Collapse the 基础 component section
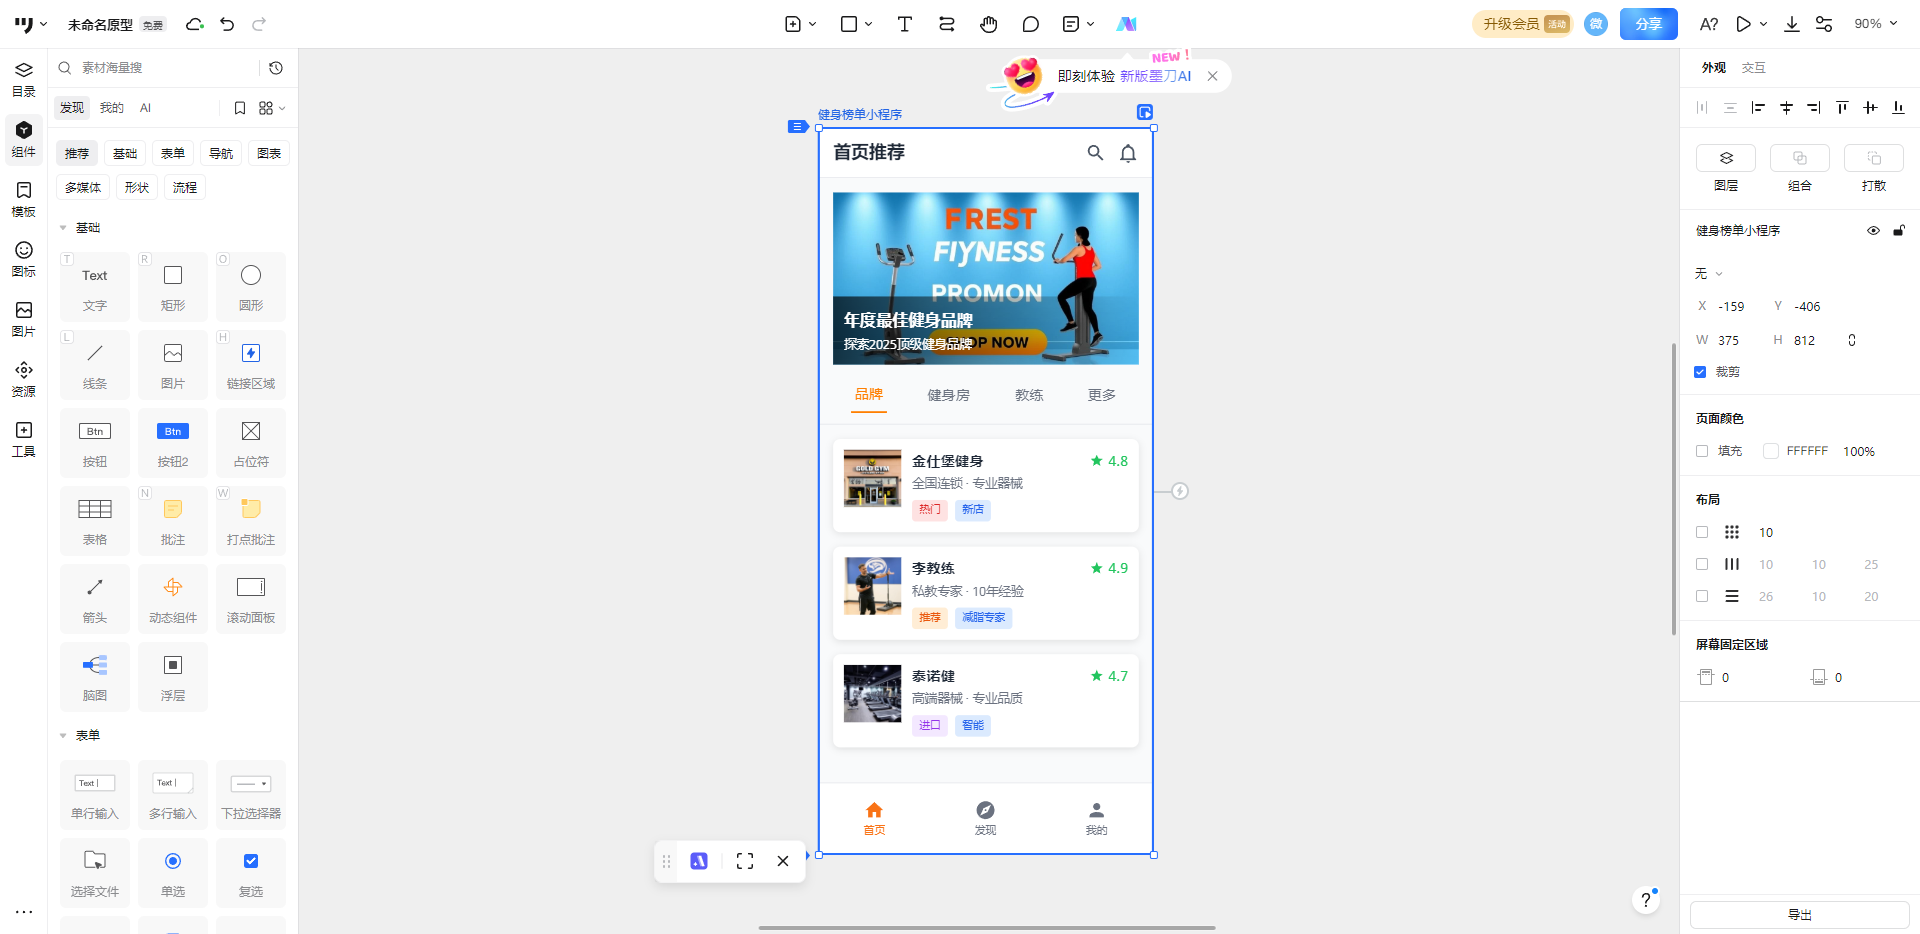 (63, 228)
